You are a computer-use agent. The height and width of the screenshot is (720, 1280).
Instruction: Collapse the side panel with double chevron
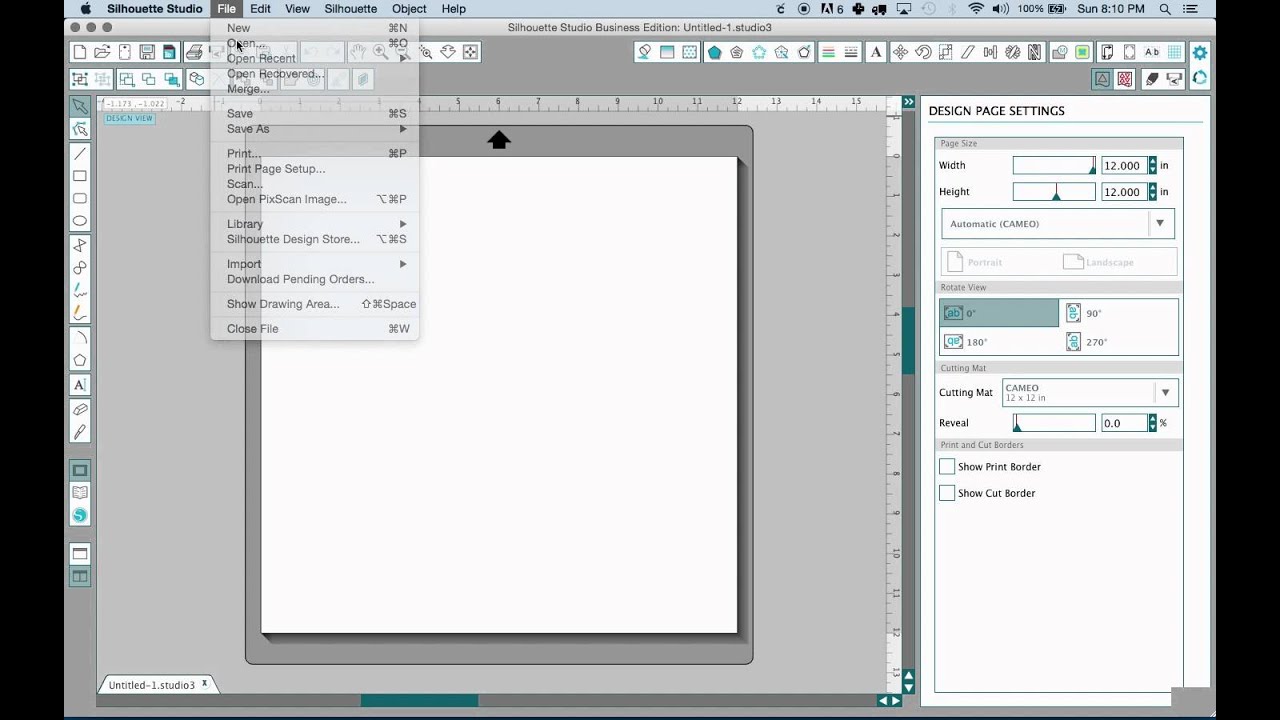908,102
